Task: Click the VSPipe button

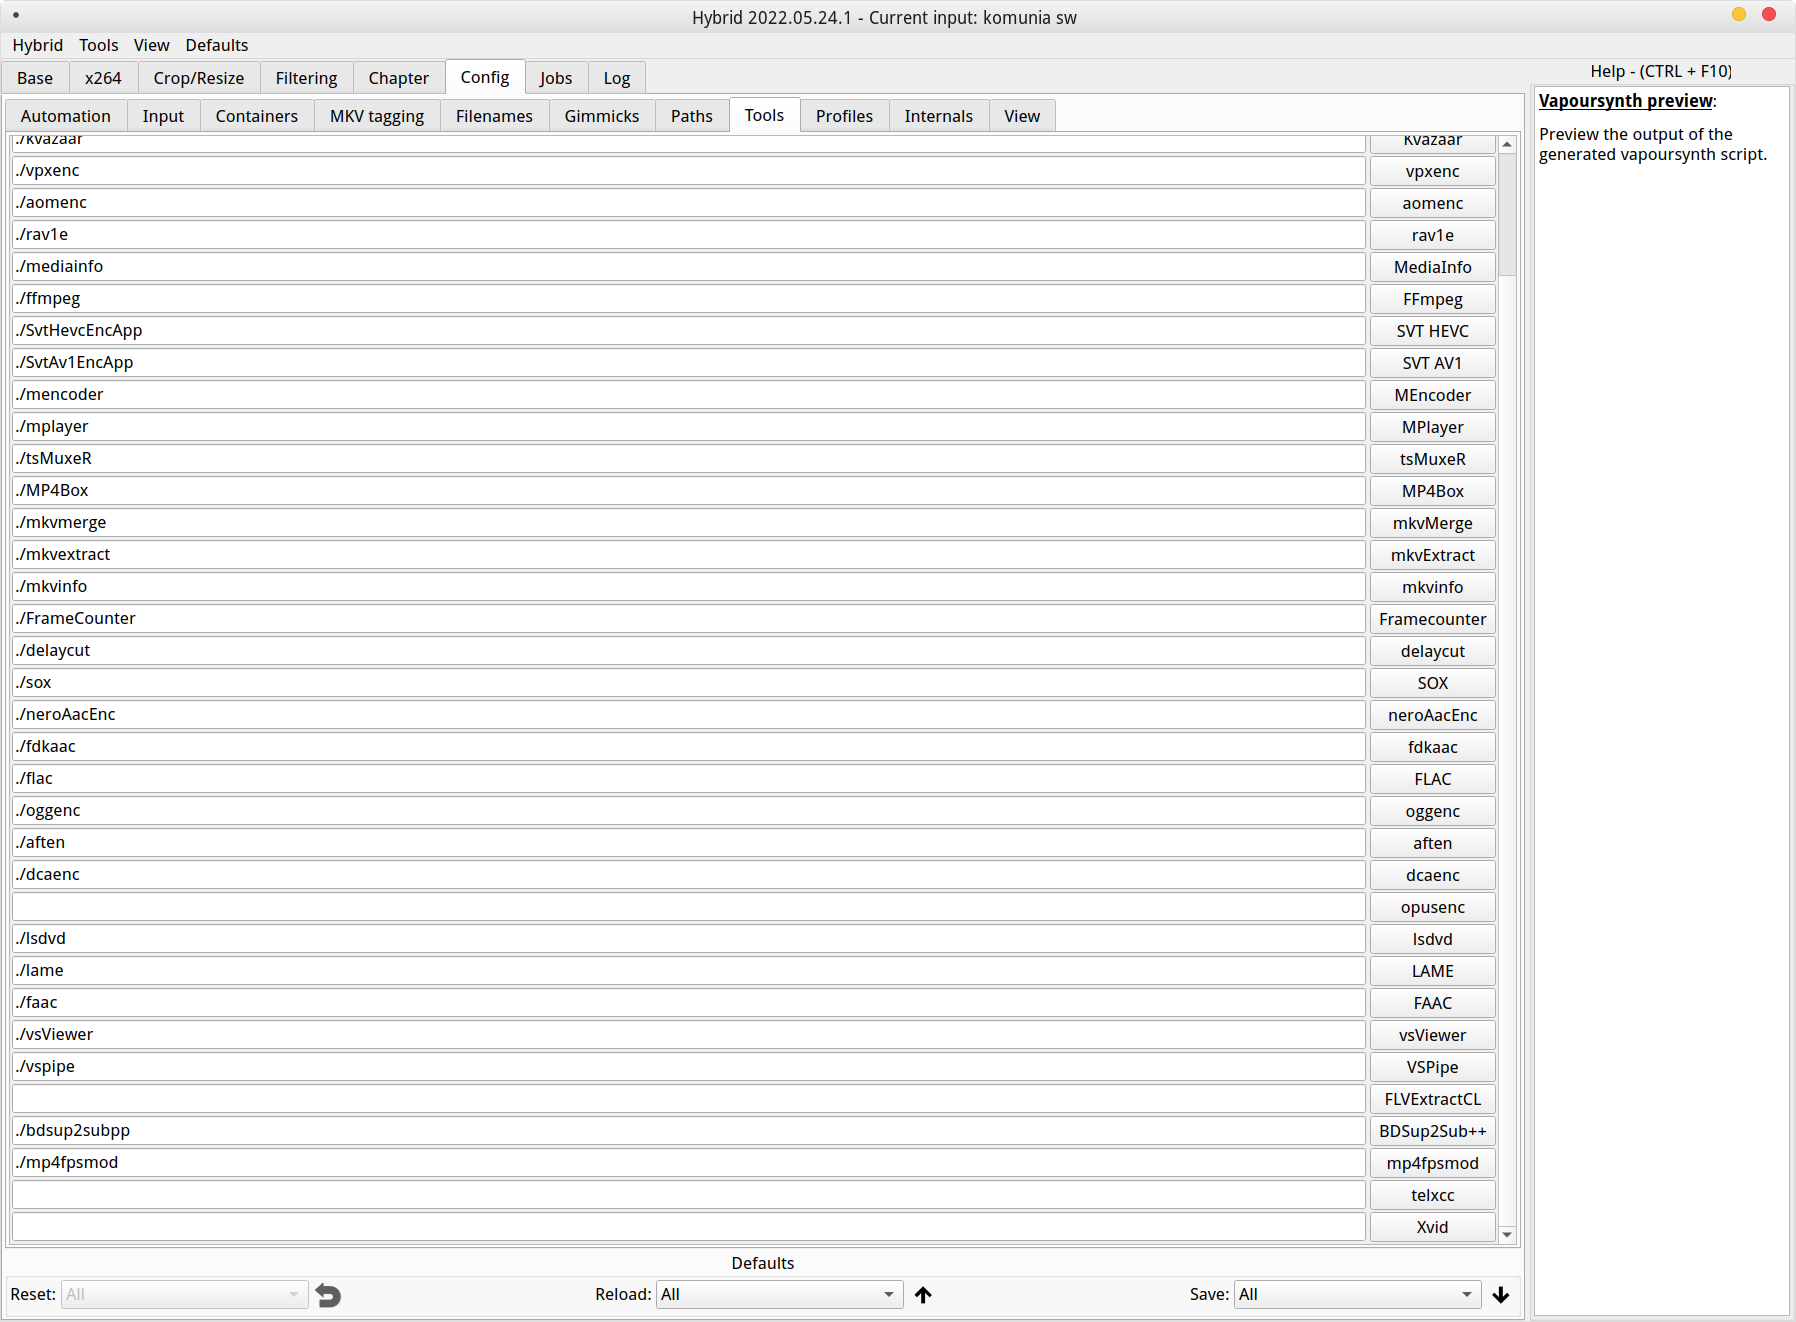Action: point(1432,1067)
